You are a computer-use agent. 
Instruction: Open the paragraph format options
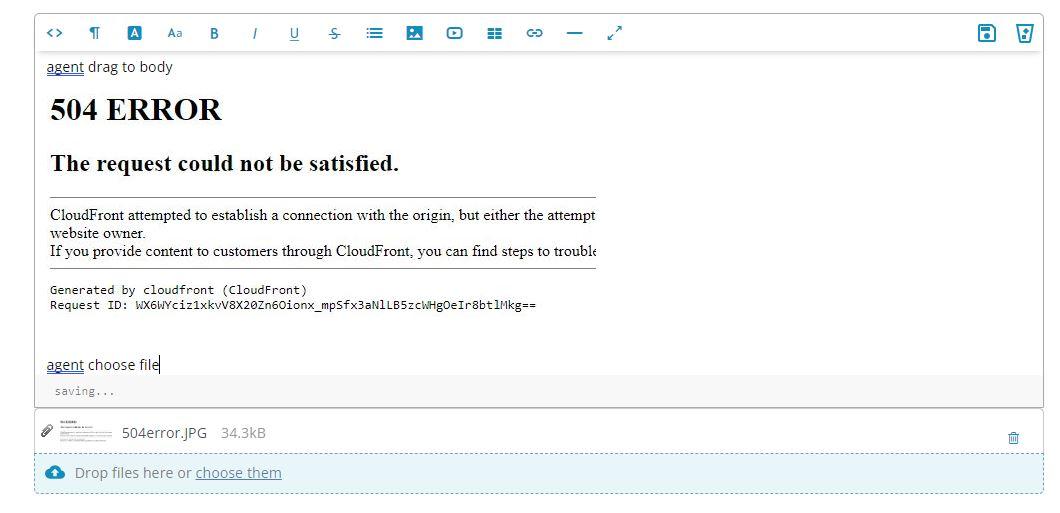coord(95,33)
